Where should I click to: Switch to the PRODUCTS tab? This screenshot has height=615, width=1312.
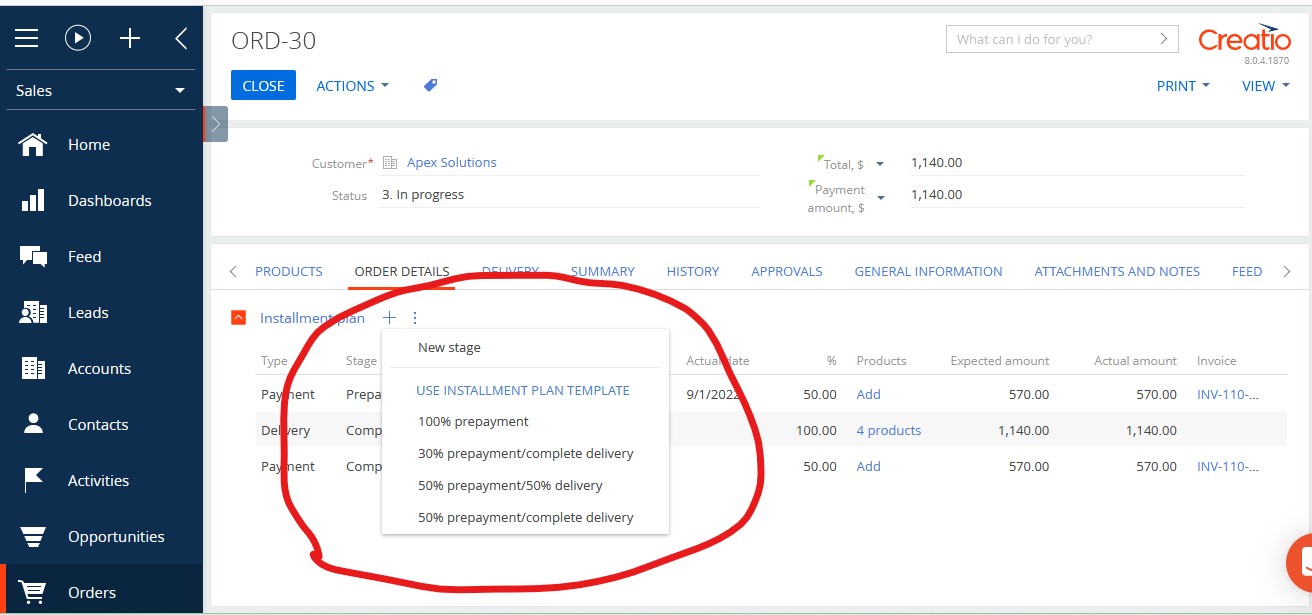click(x=289, y=271)
